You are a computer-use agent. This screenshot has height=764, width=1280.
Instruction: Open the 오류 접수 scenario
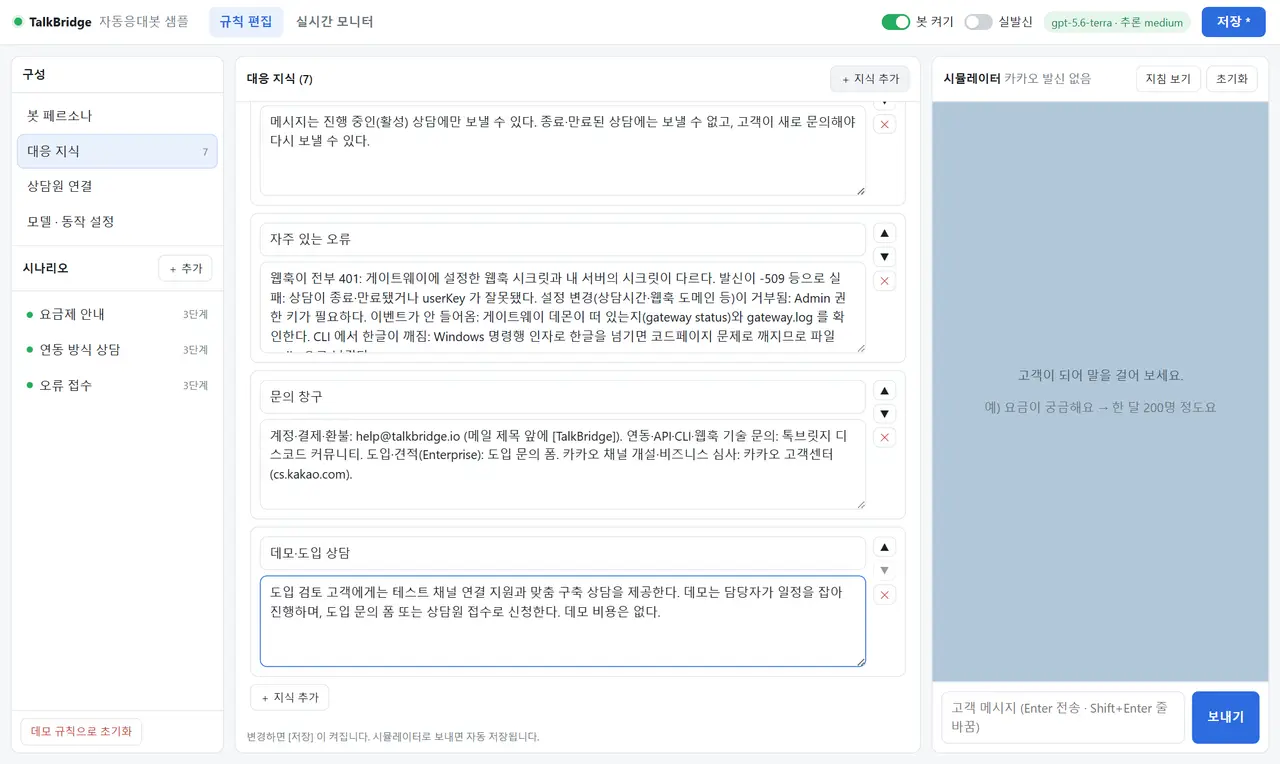coord(117,385)
